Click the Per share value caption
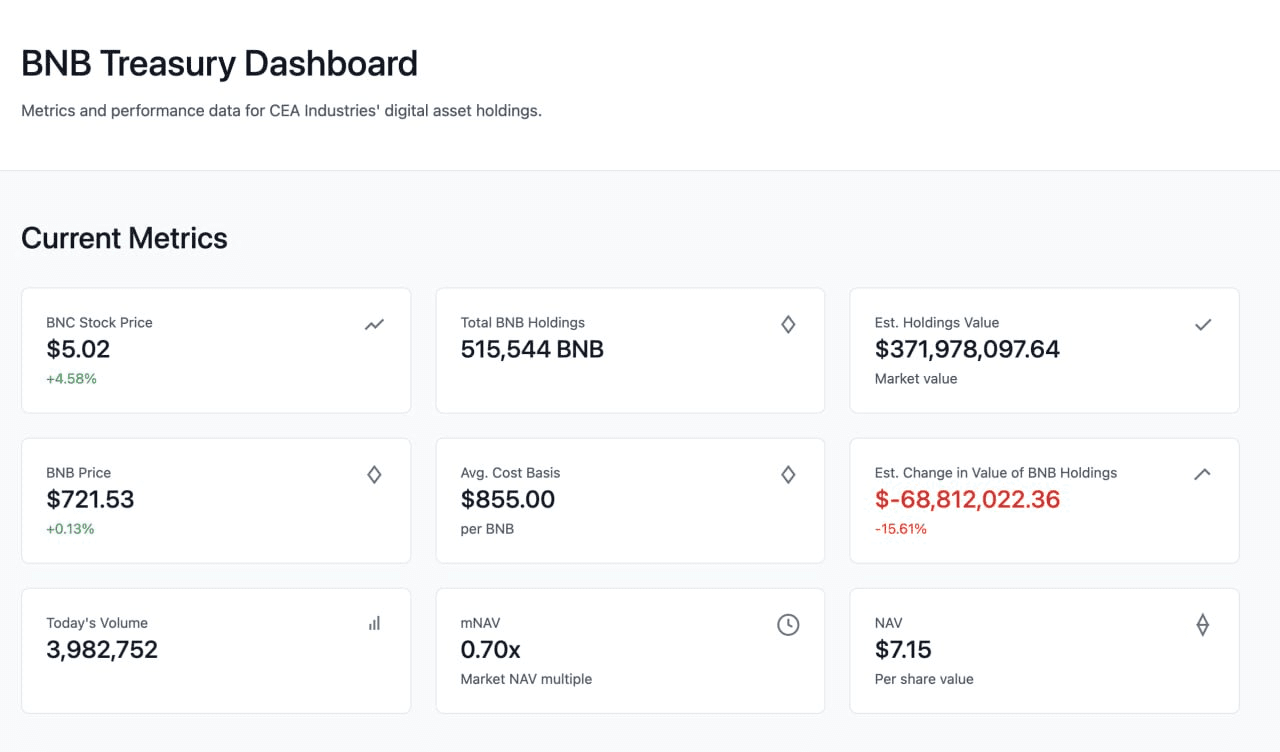 coord(924,679)
